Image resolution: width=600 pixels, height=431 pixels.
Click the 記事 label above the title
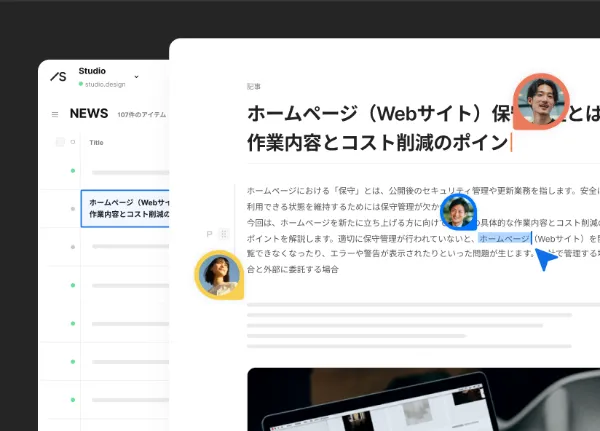click(x=254, y=87)
